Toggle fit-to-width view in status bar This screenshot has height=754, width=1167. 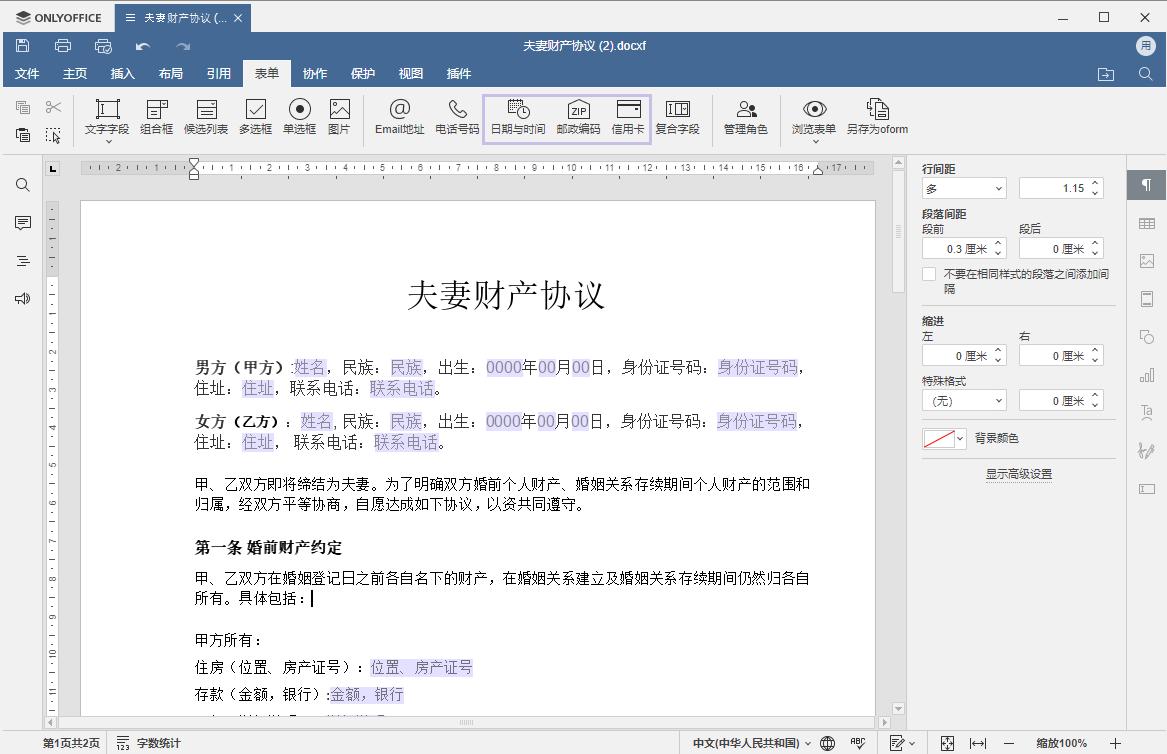[x=977, y=743]
